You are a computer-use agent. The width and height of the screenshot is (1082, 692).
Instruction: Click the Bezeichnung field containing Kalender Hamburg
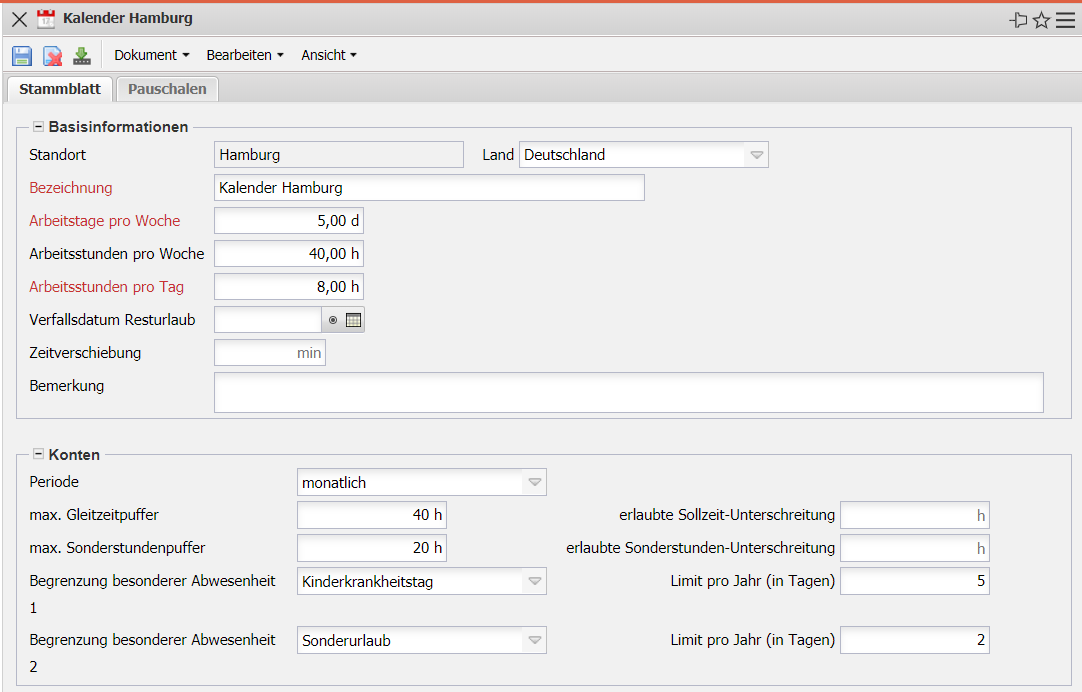tap(429, 188)
